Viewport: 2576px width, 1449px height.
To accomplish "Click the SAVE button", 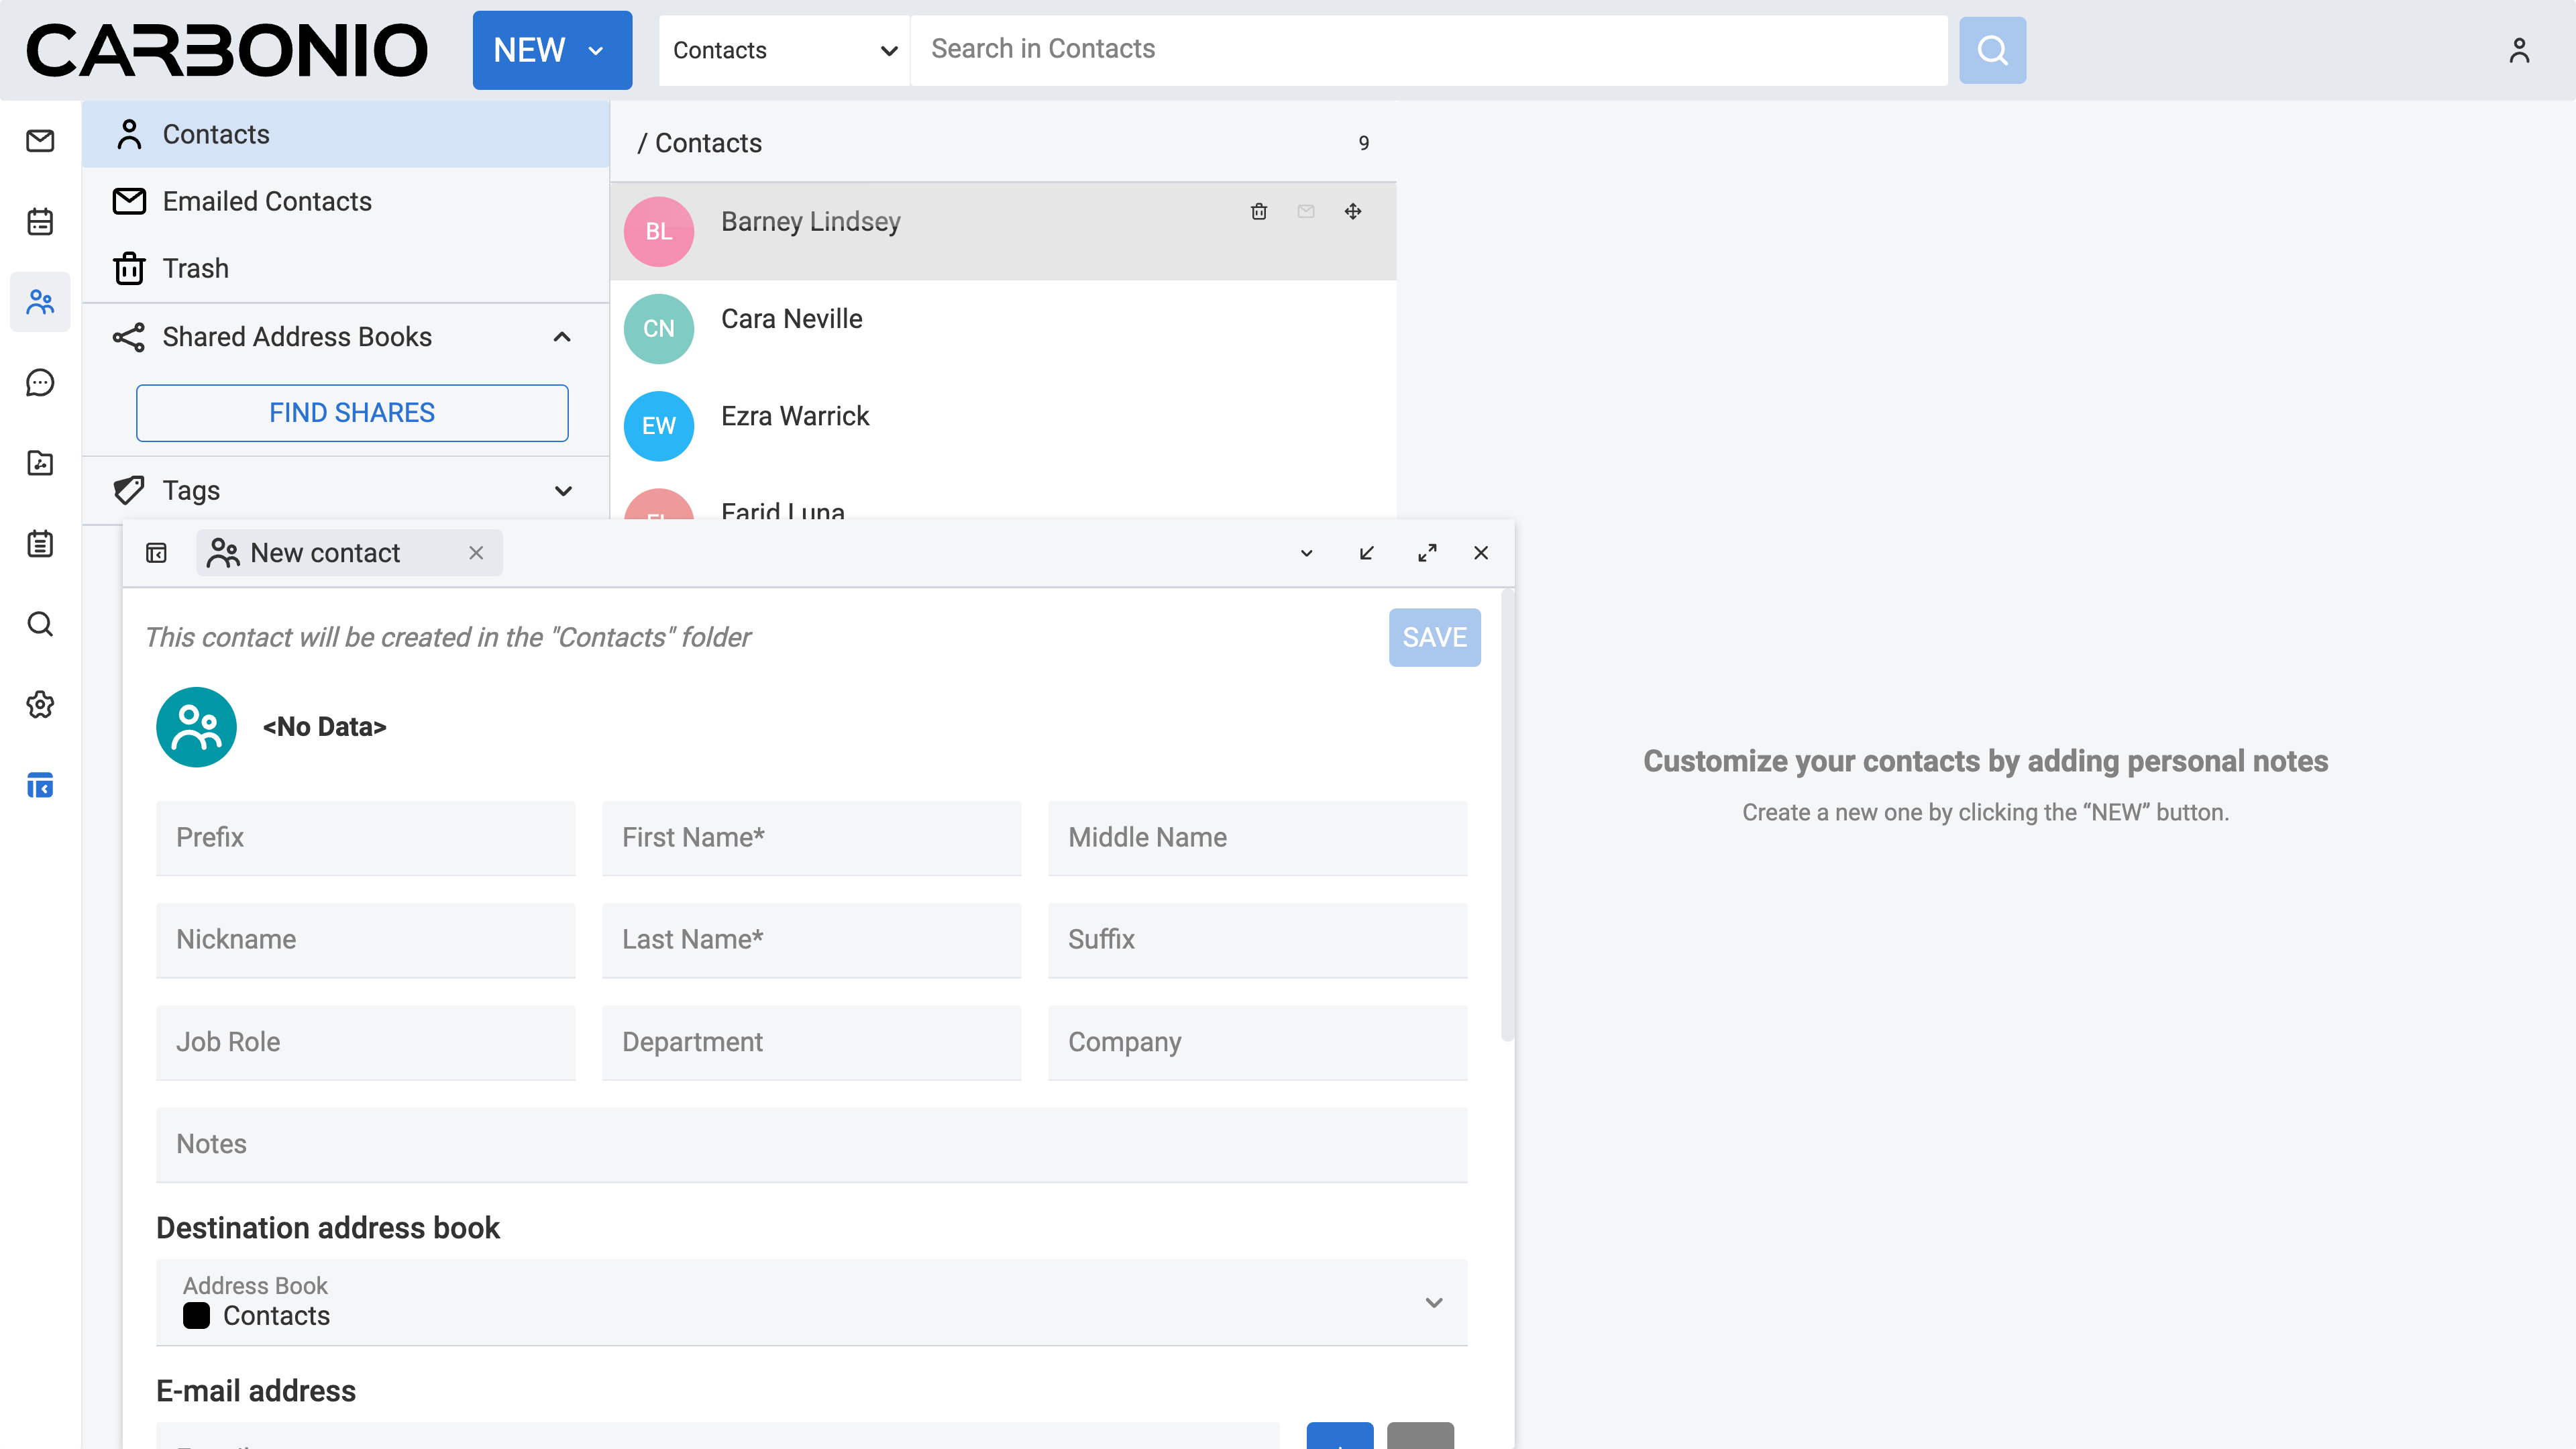I will pos(1434,637).
